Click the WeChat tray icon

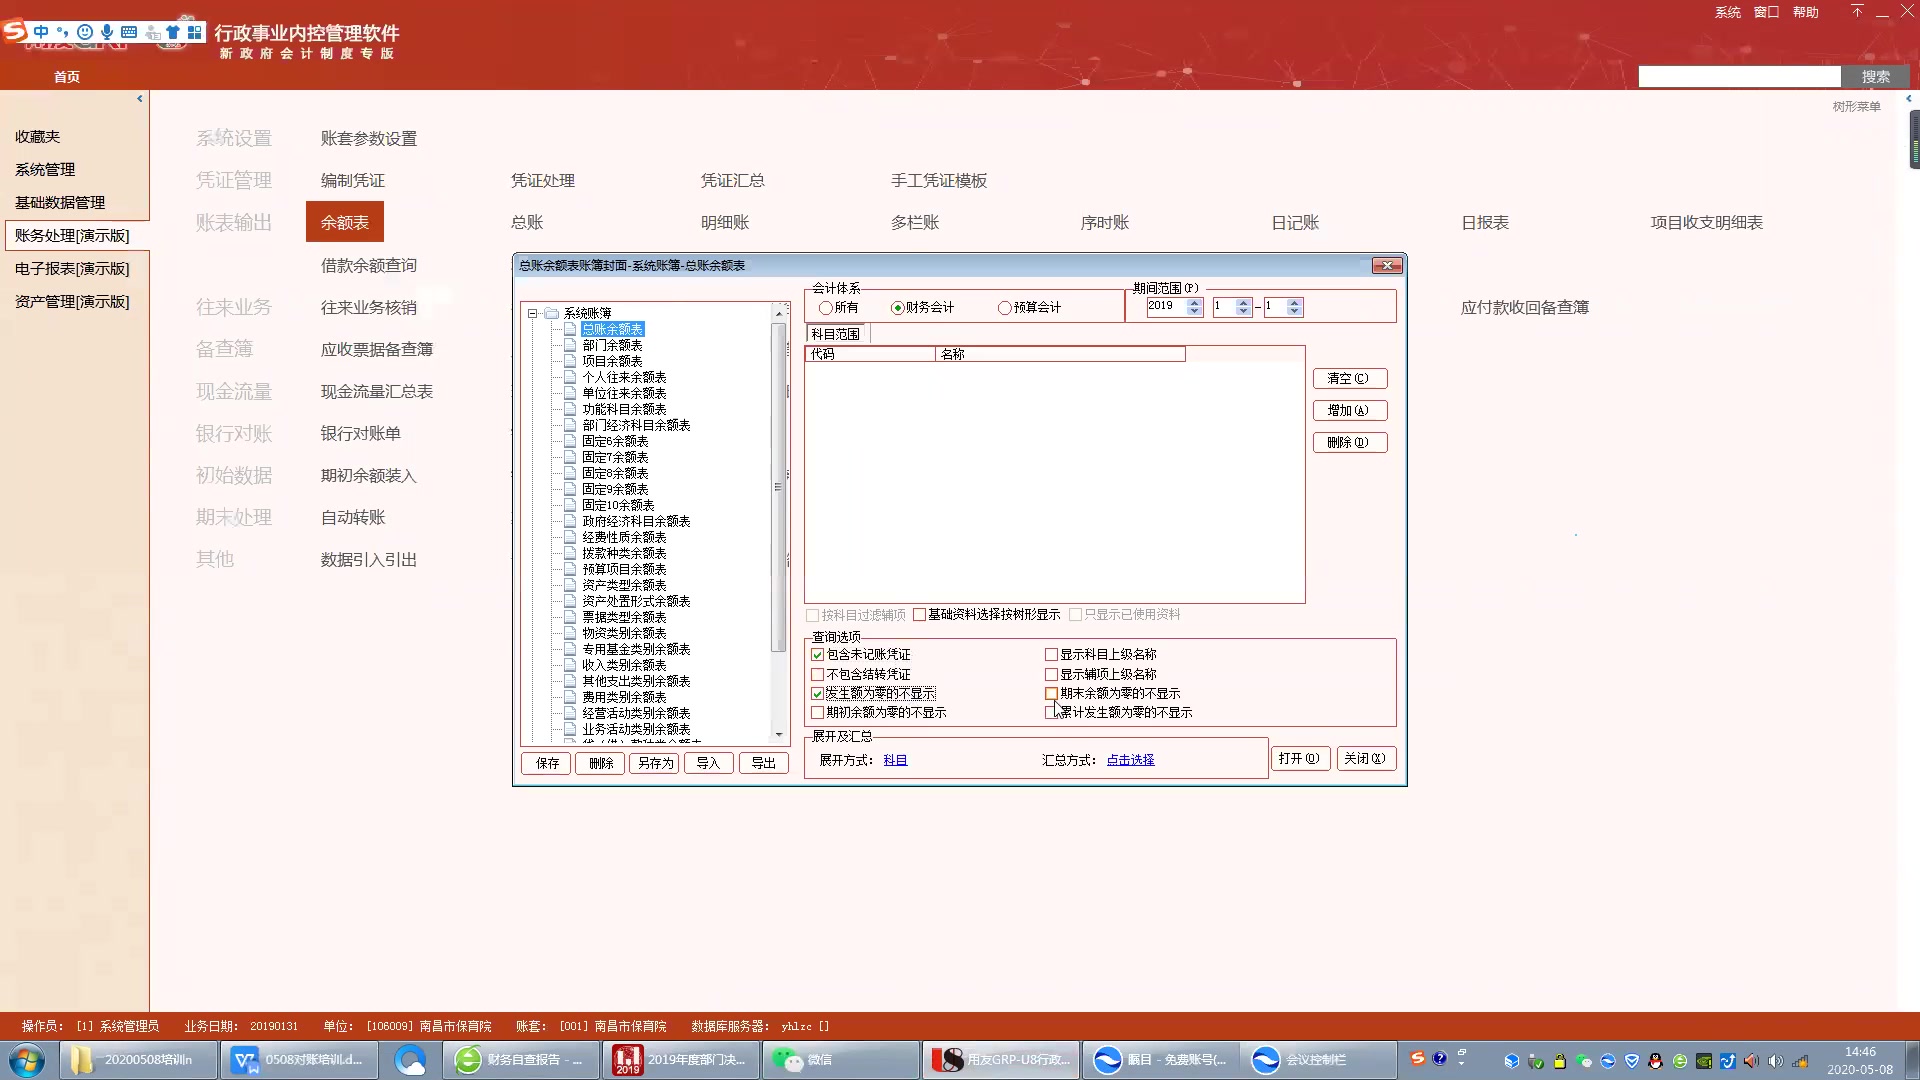click(1584, 1061)
